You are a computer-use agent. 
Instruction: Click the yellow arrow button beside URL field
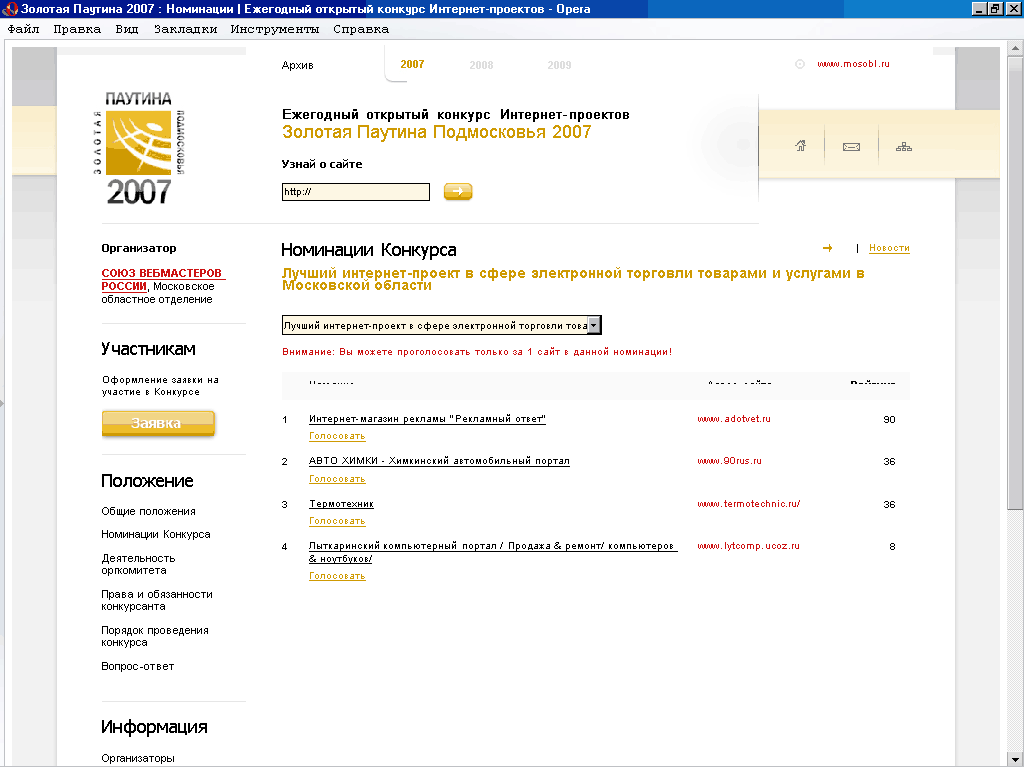pyautogui.click(x=458, y=191)
